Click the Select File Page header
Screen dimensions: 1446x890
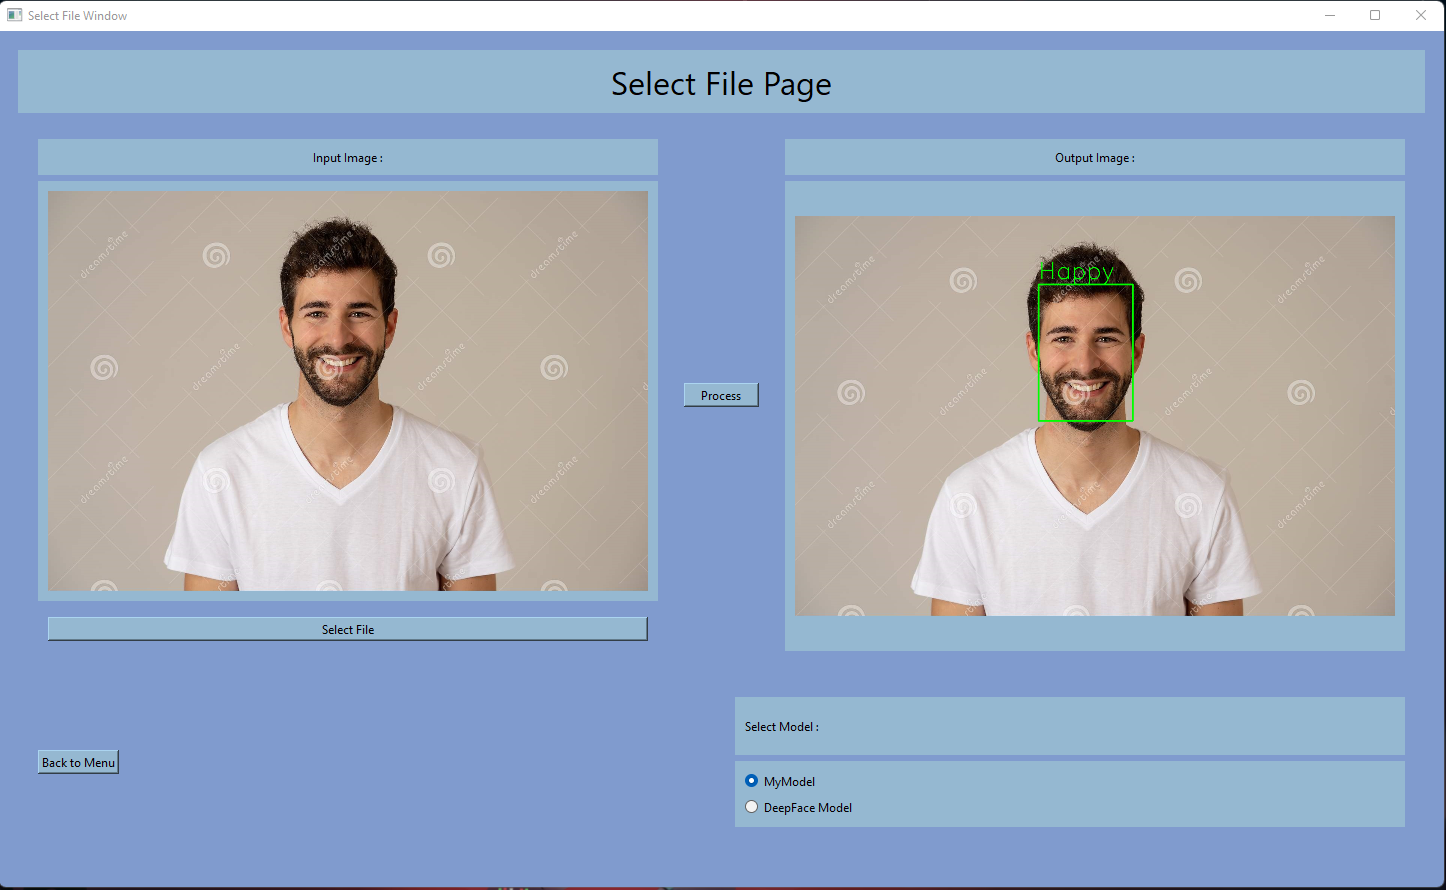720,84
